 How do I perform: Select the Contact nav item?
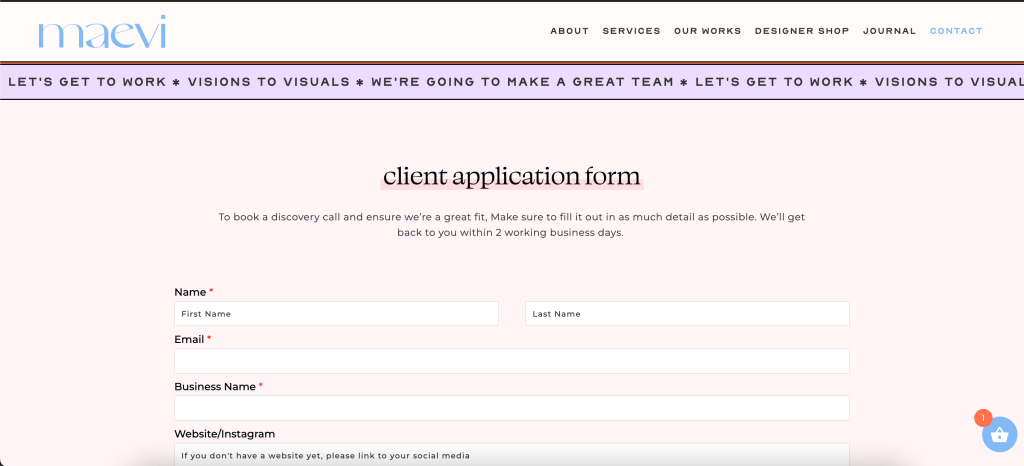click(x=956, y=31)
